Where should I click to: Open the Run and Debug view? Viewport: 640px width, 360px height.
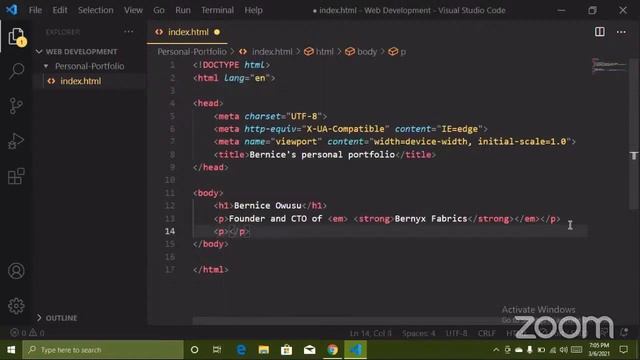click(16, 141)
